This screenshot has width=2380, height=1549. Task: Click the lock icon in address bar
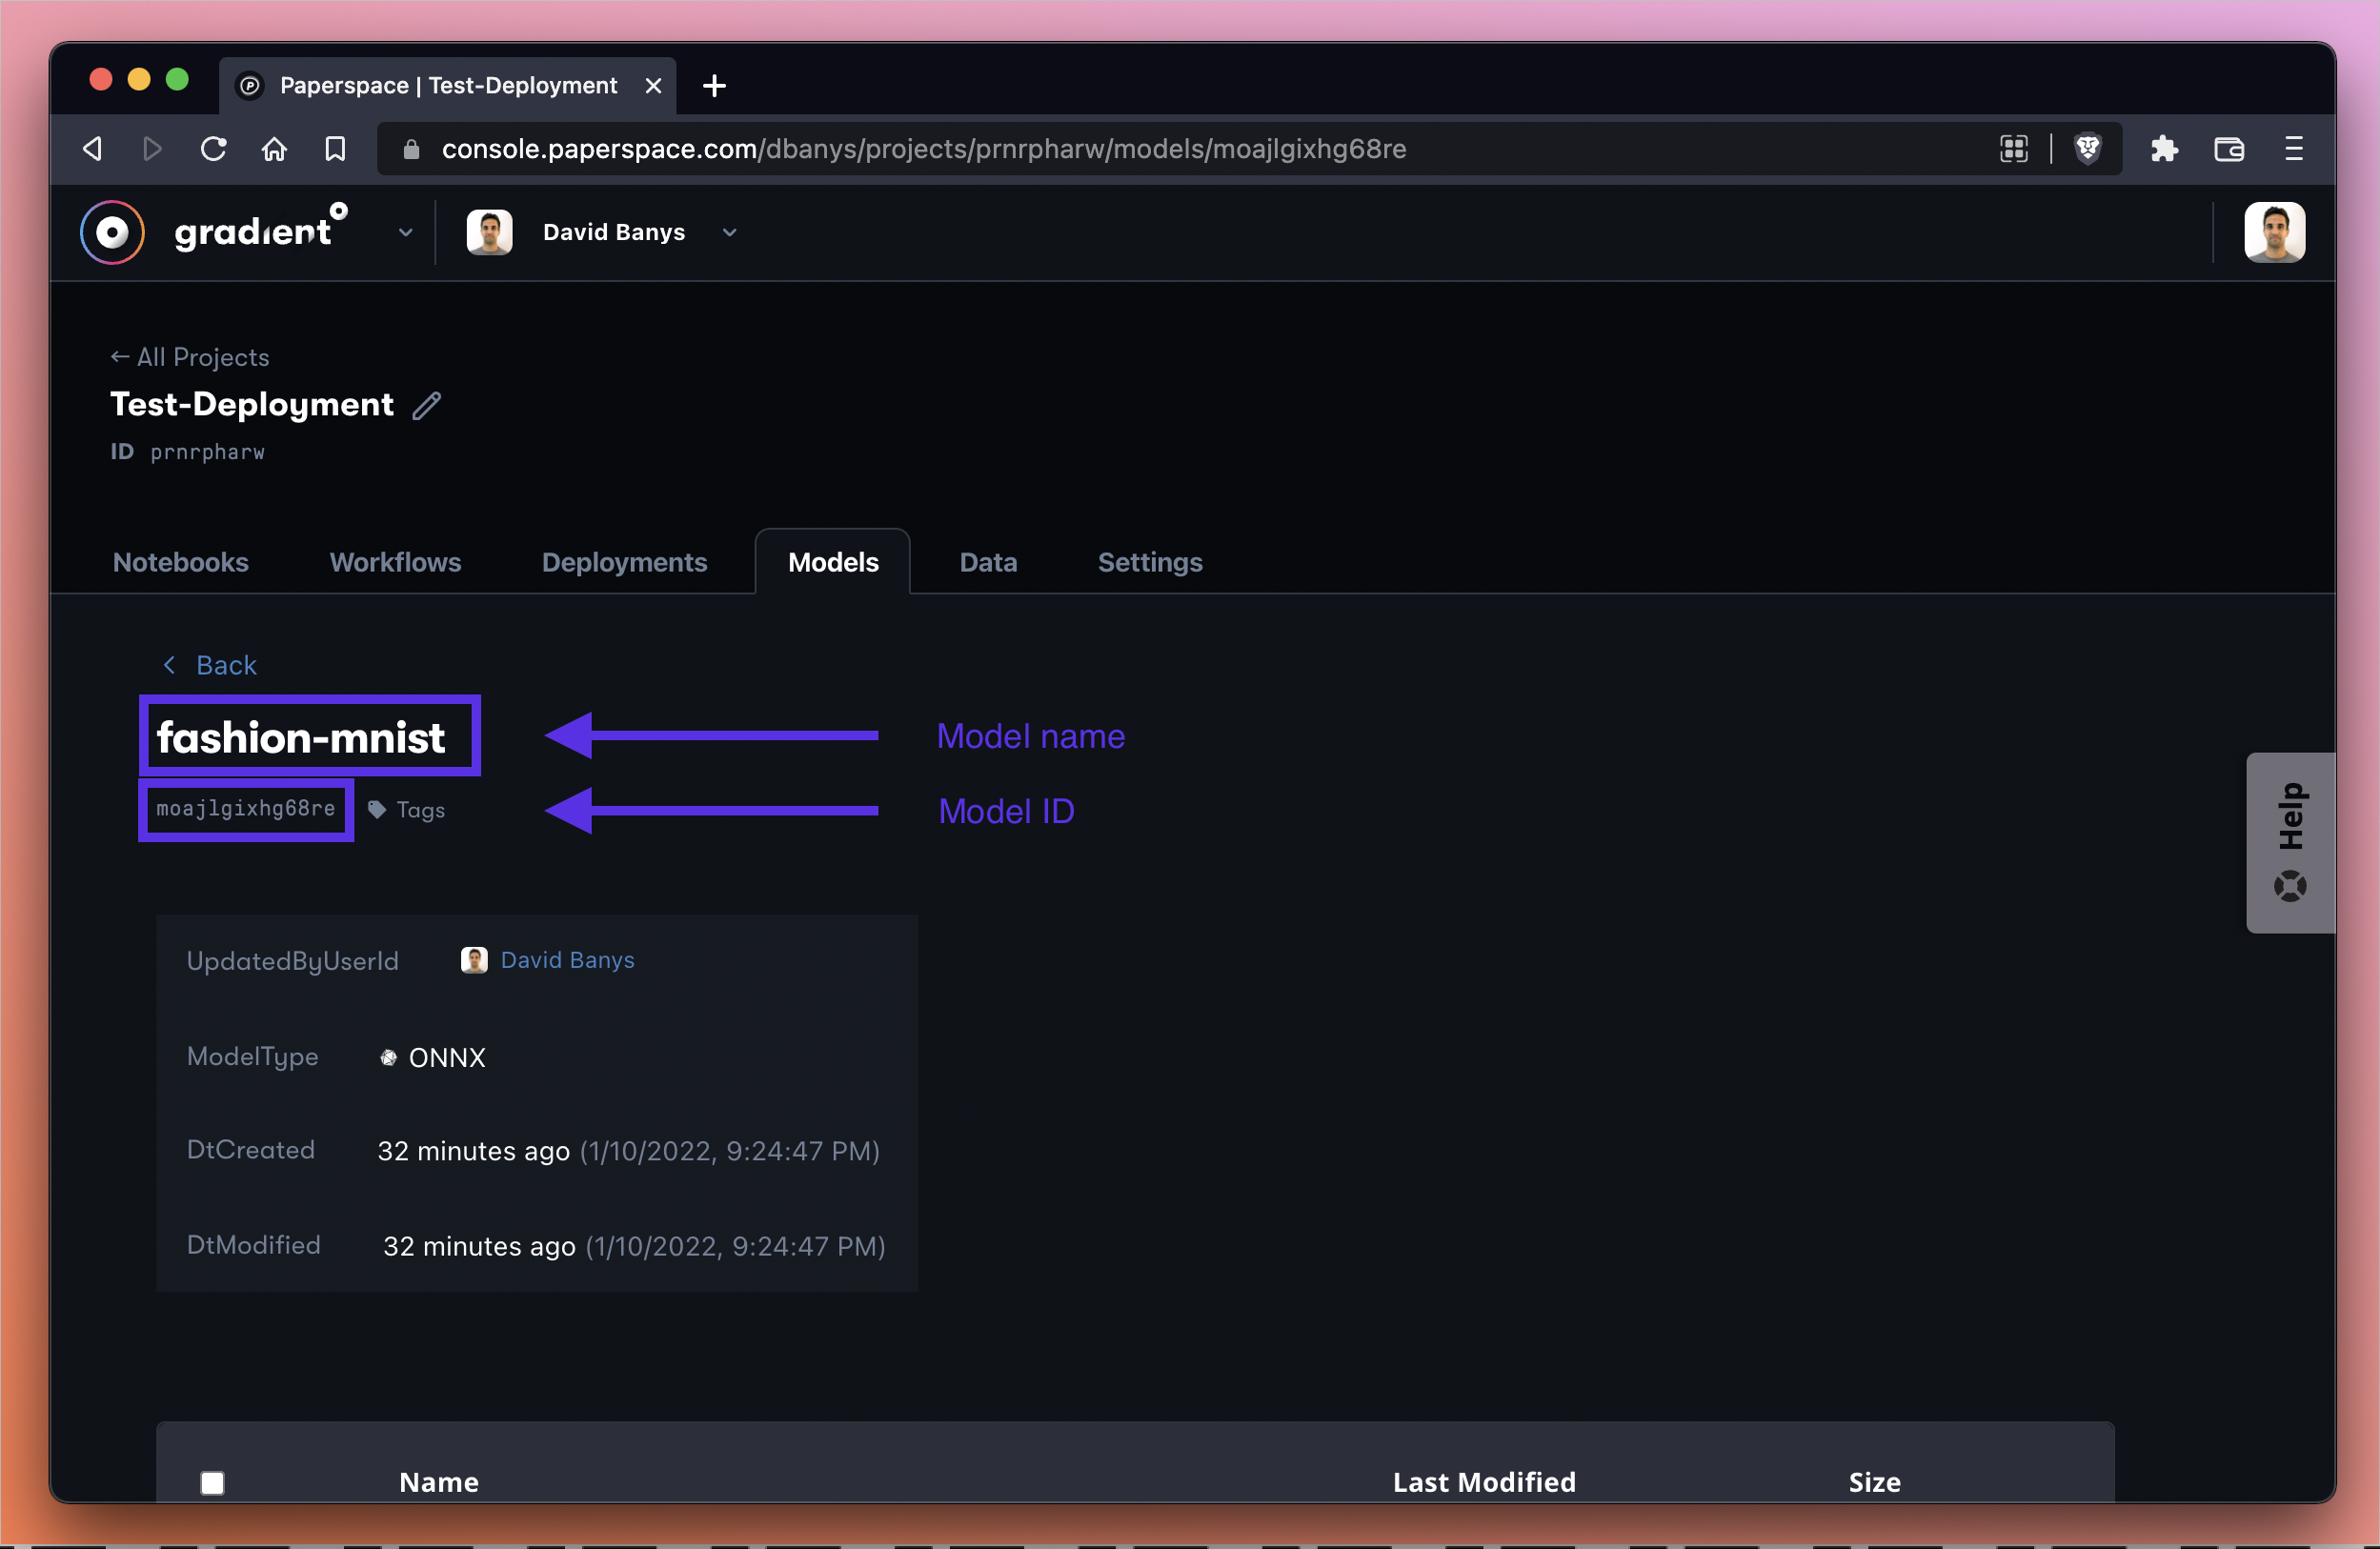pyautogui.click(x=410, y=149)
